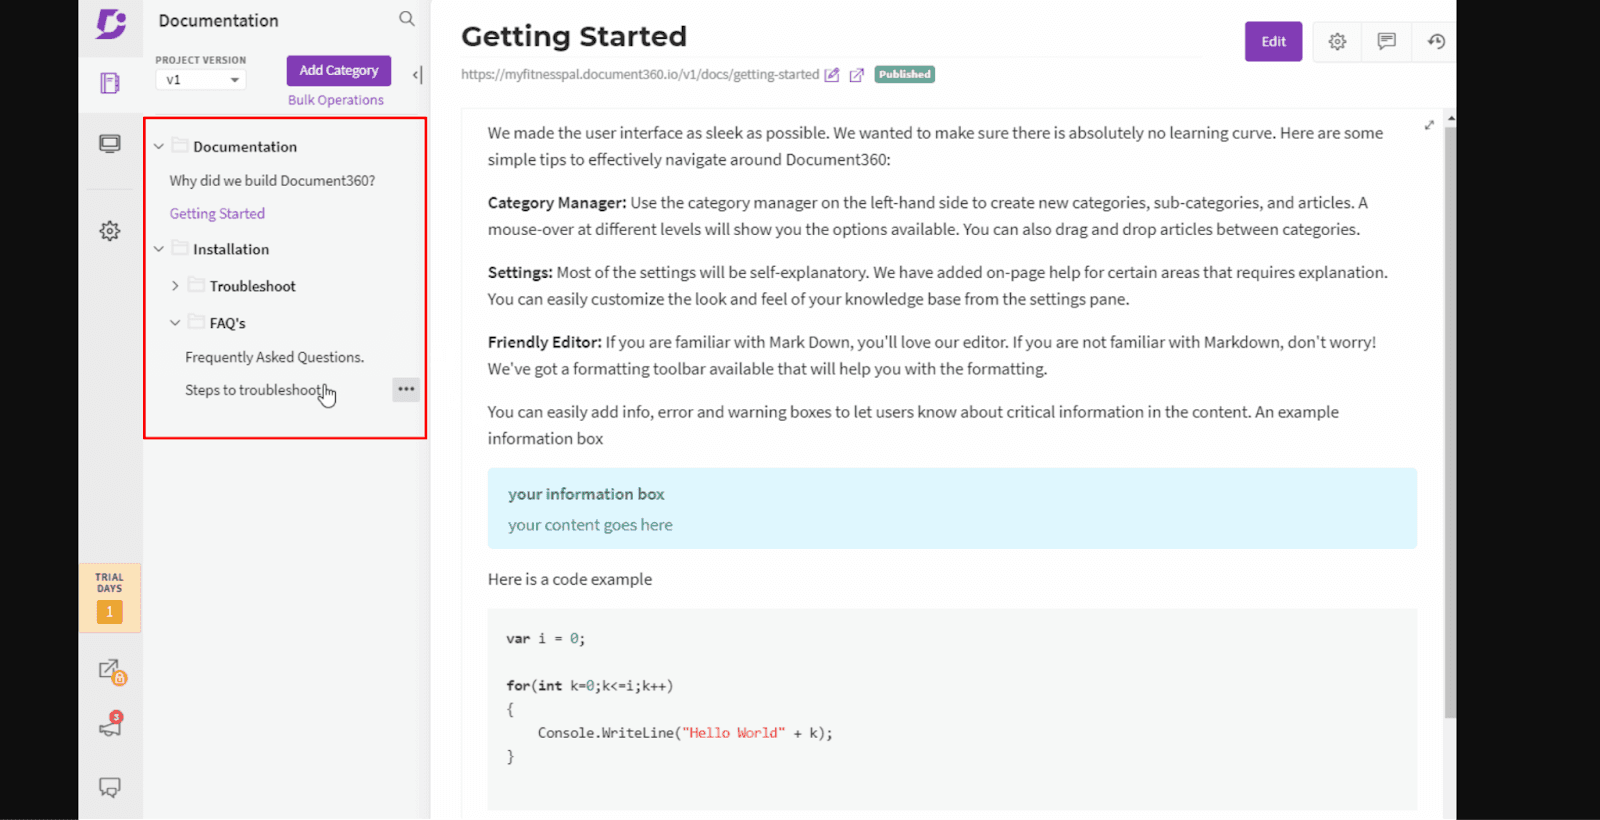Open article in new tab icon

[x=857, y=75]
